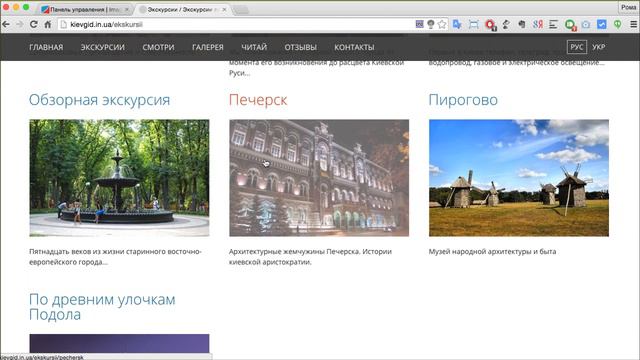640x360 pixels.
Task: Open the 'Печерск' heading link
Action: [258, 100]
